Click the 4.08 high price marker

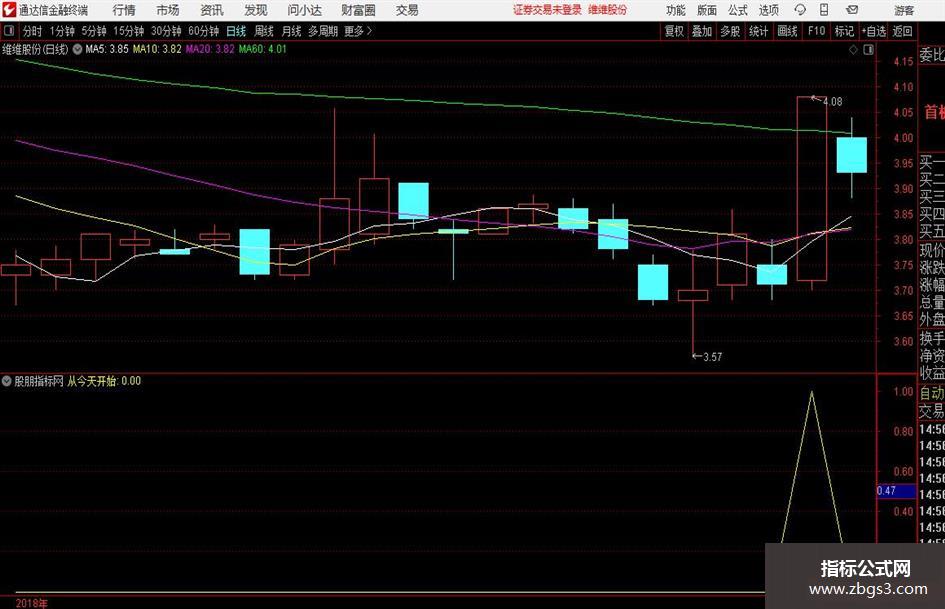click(x=832, y=102)
